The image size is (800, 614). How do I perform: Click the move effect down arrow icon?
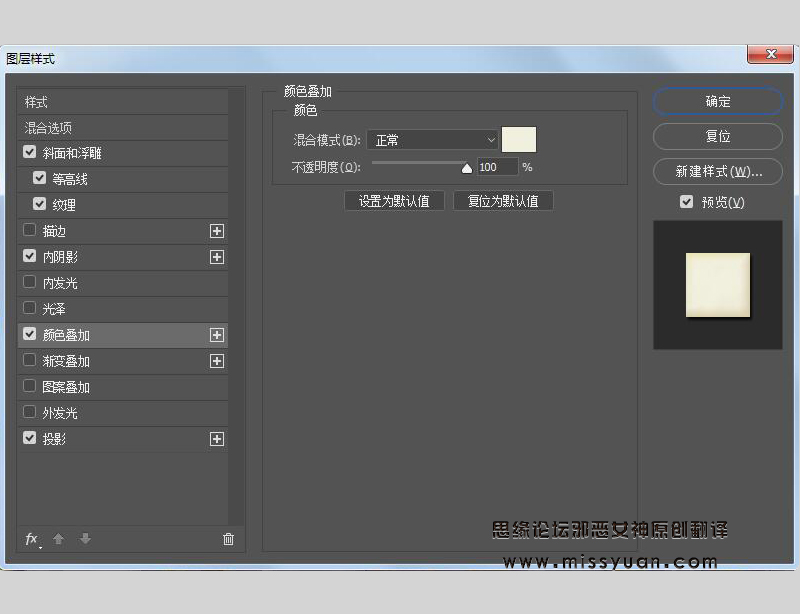point(84,539)
